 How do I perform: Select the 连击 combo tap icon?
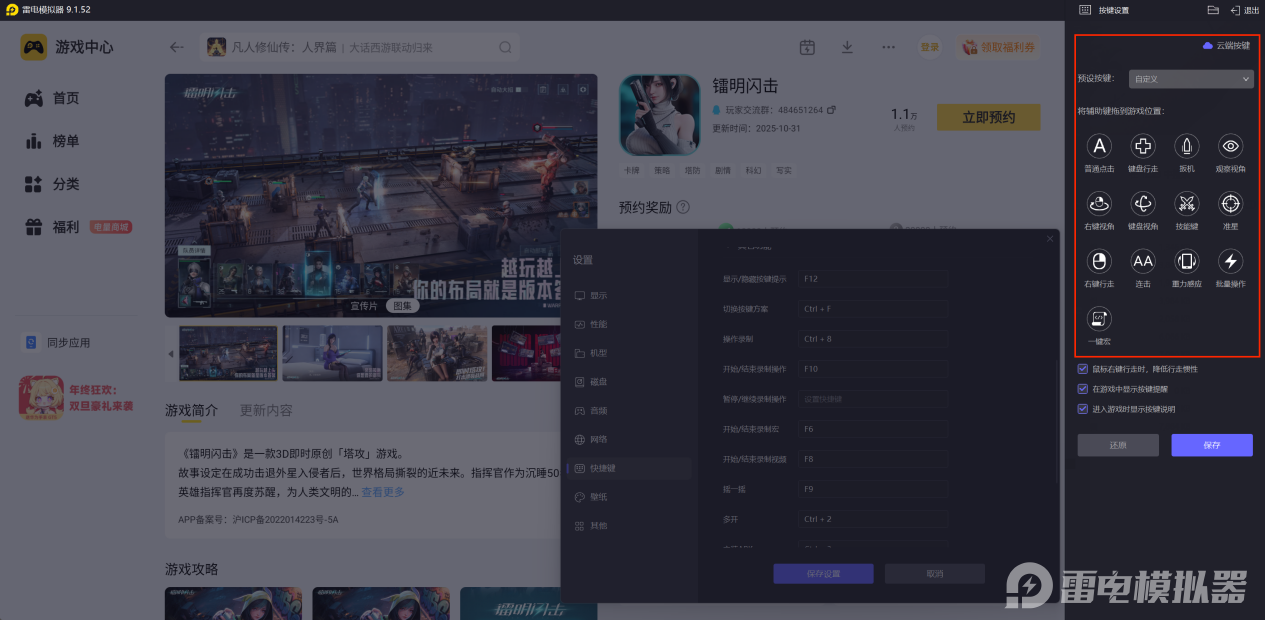pyautogui.click(x=1143, y=262)
